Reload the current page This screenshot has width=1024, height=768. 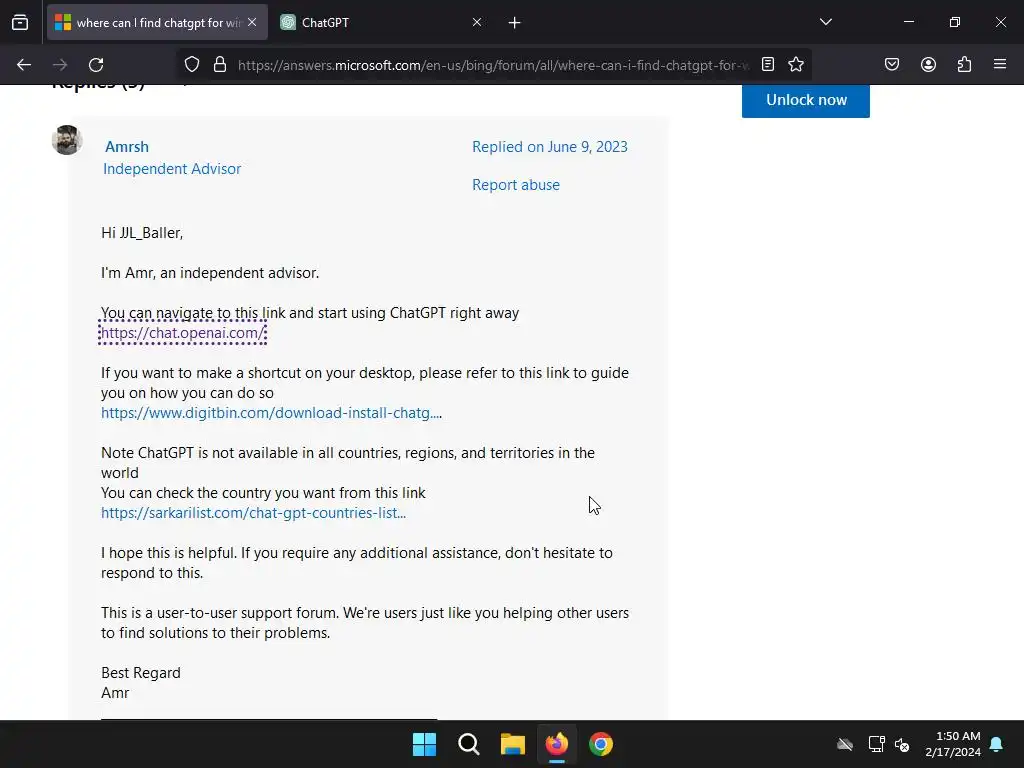pyautogui.click(x=96, y=65)
